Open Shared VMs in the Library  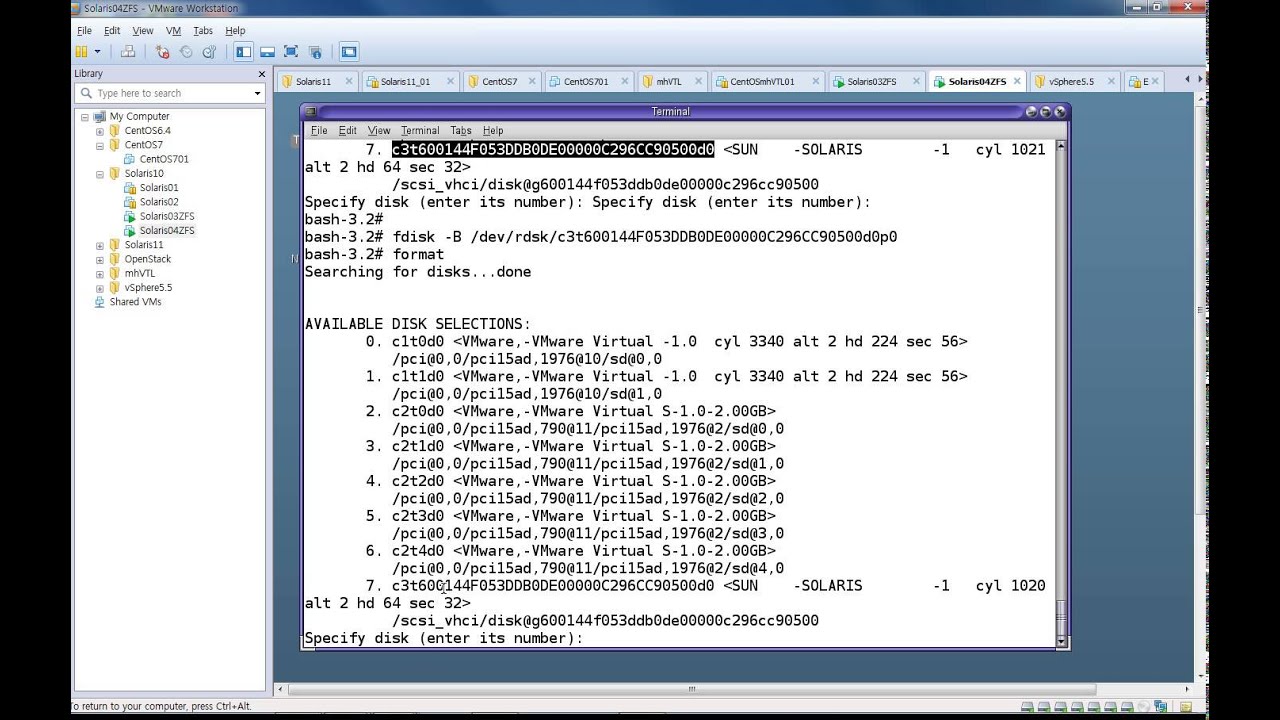coord(135,302)
